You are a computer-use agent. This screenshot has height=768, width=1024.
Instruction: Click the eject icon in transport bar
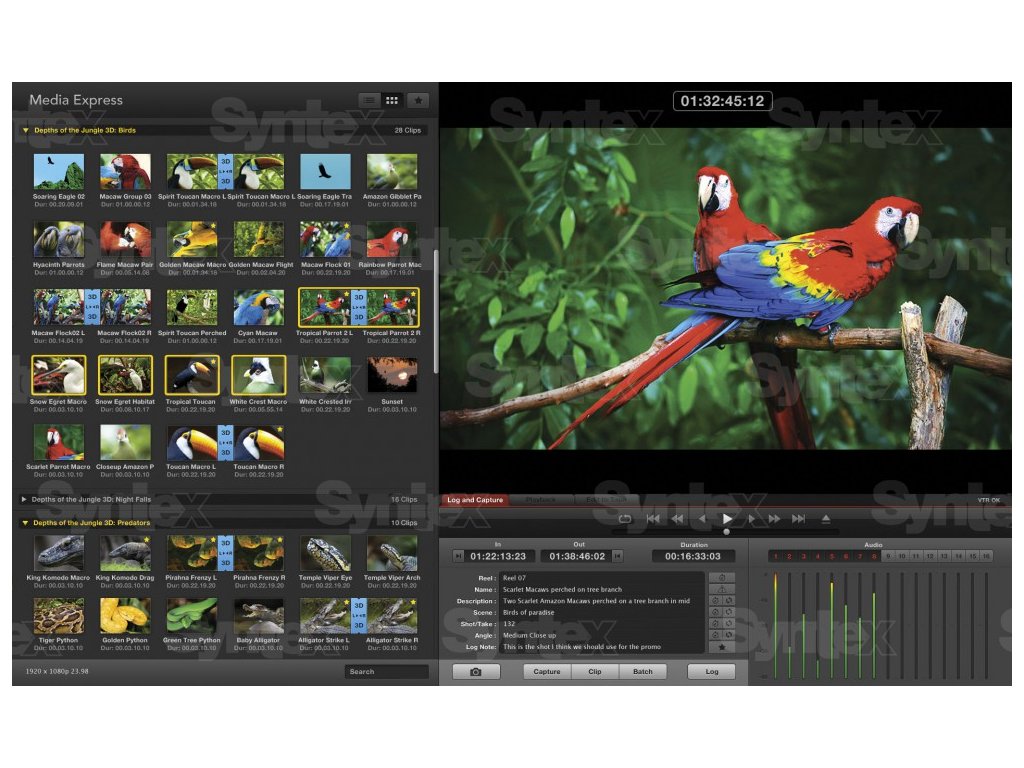pyautogui.click(x=826, y=518)
